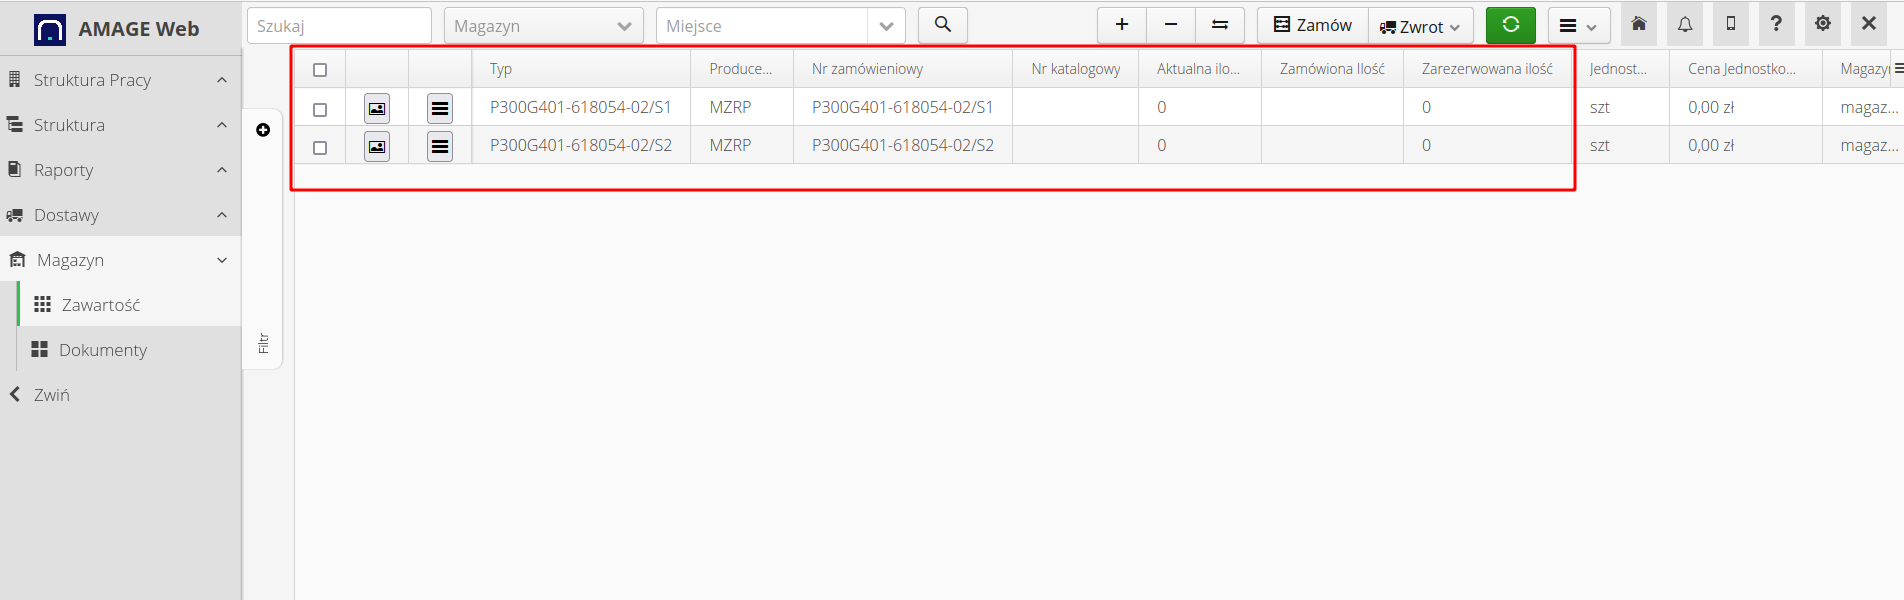This screenshot has height=600, width=1904.
Task: Click the green refresh button
Action: [x=1510, y=25]
